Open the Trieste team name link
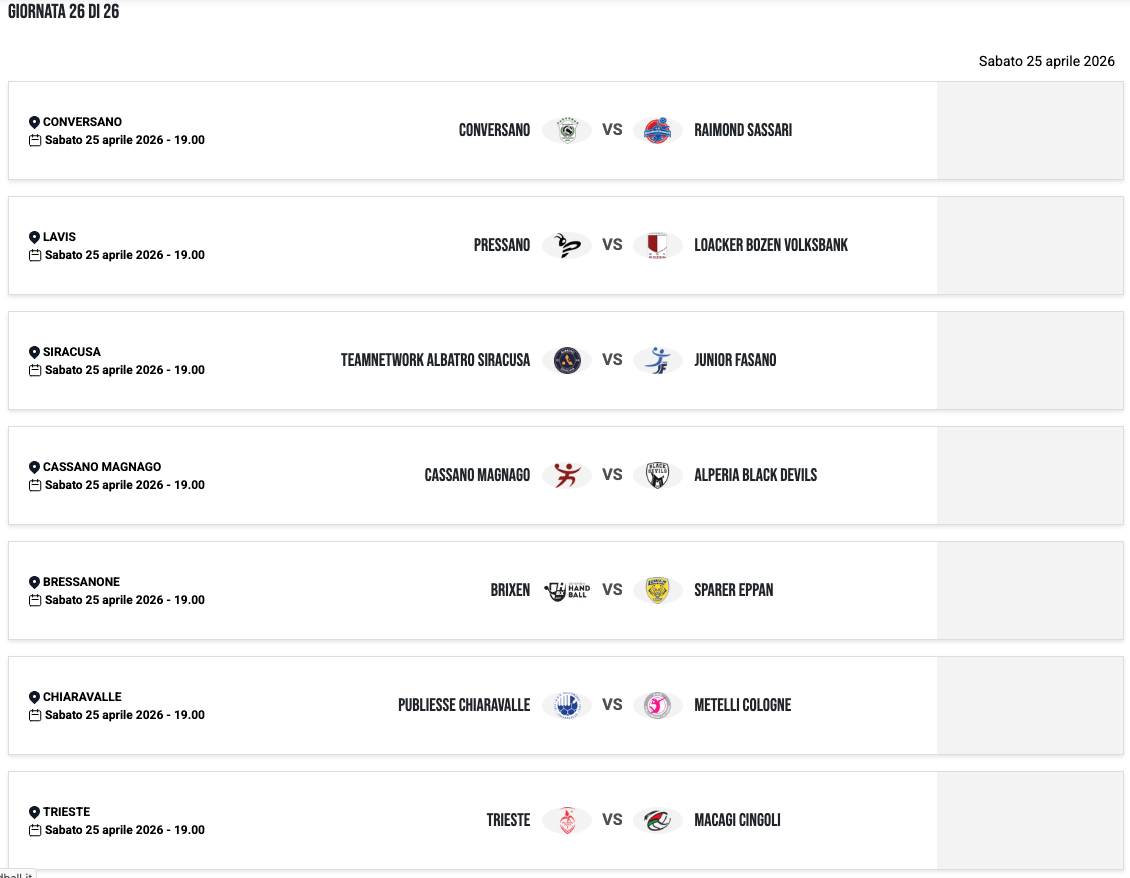 point(508,821)
